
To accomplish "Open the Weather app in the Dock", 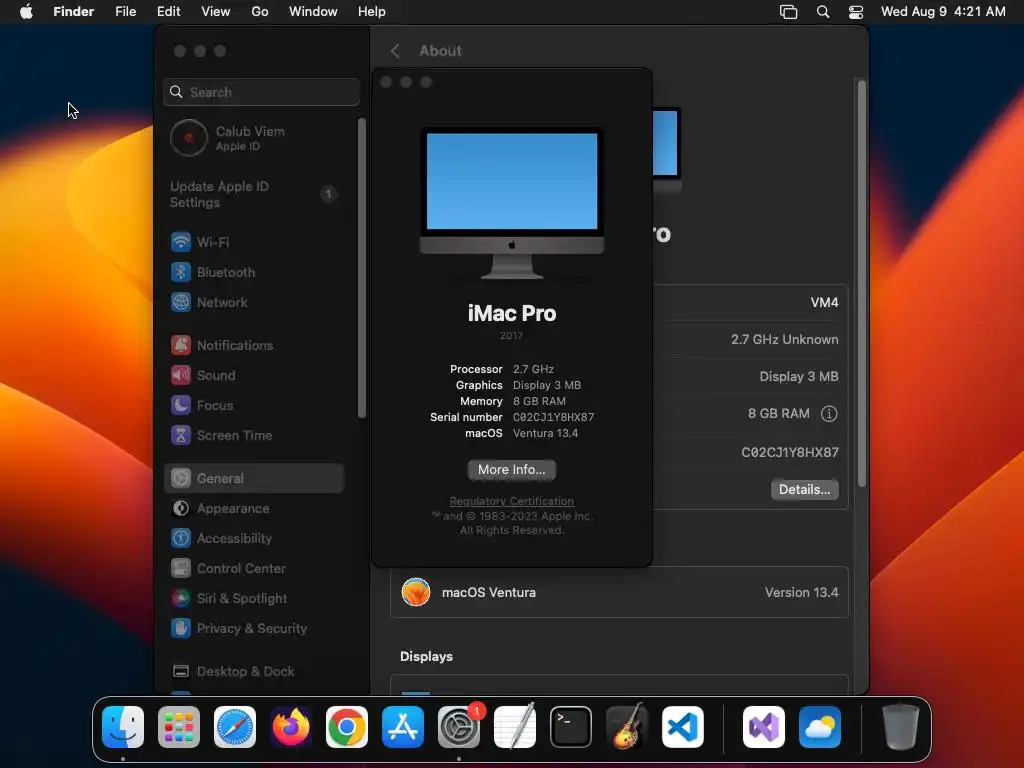I will [820, 727].
